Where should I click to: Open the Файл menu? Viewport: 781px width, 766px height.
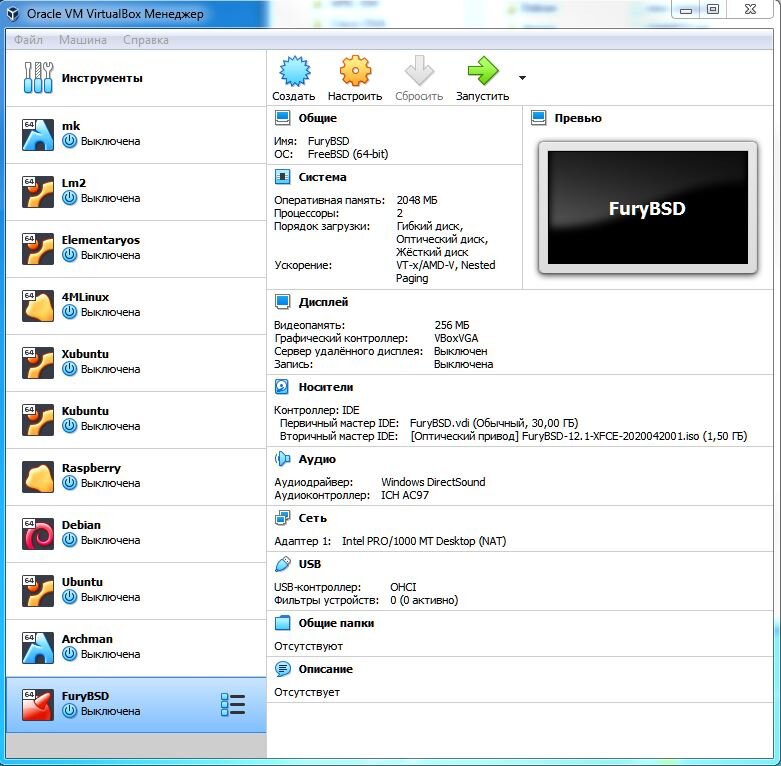point(28,40)
